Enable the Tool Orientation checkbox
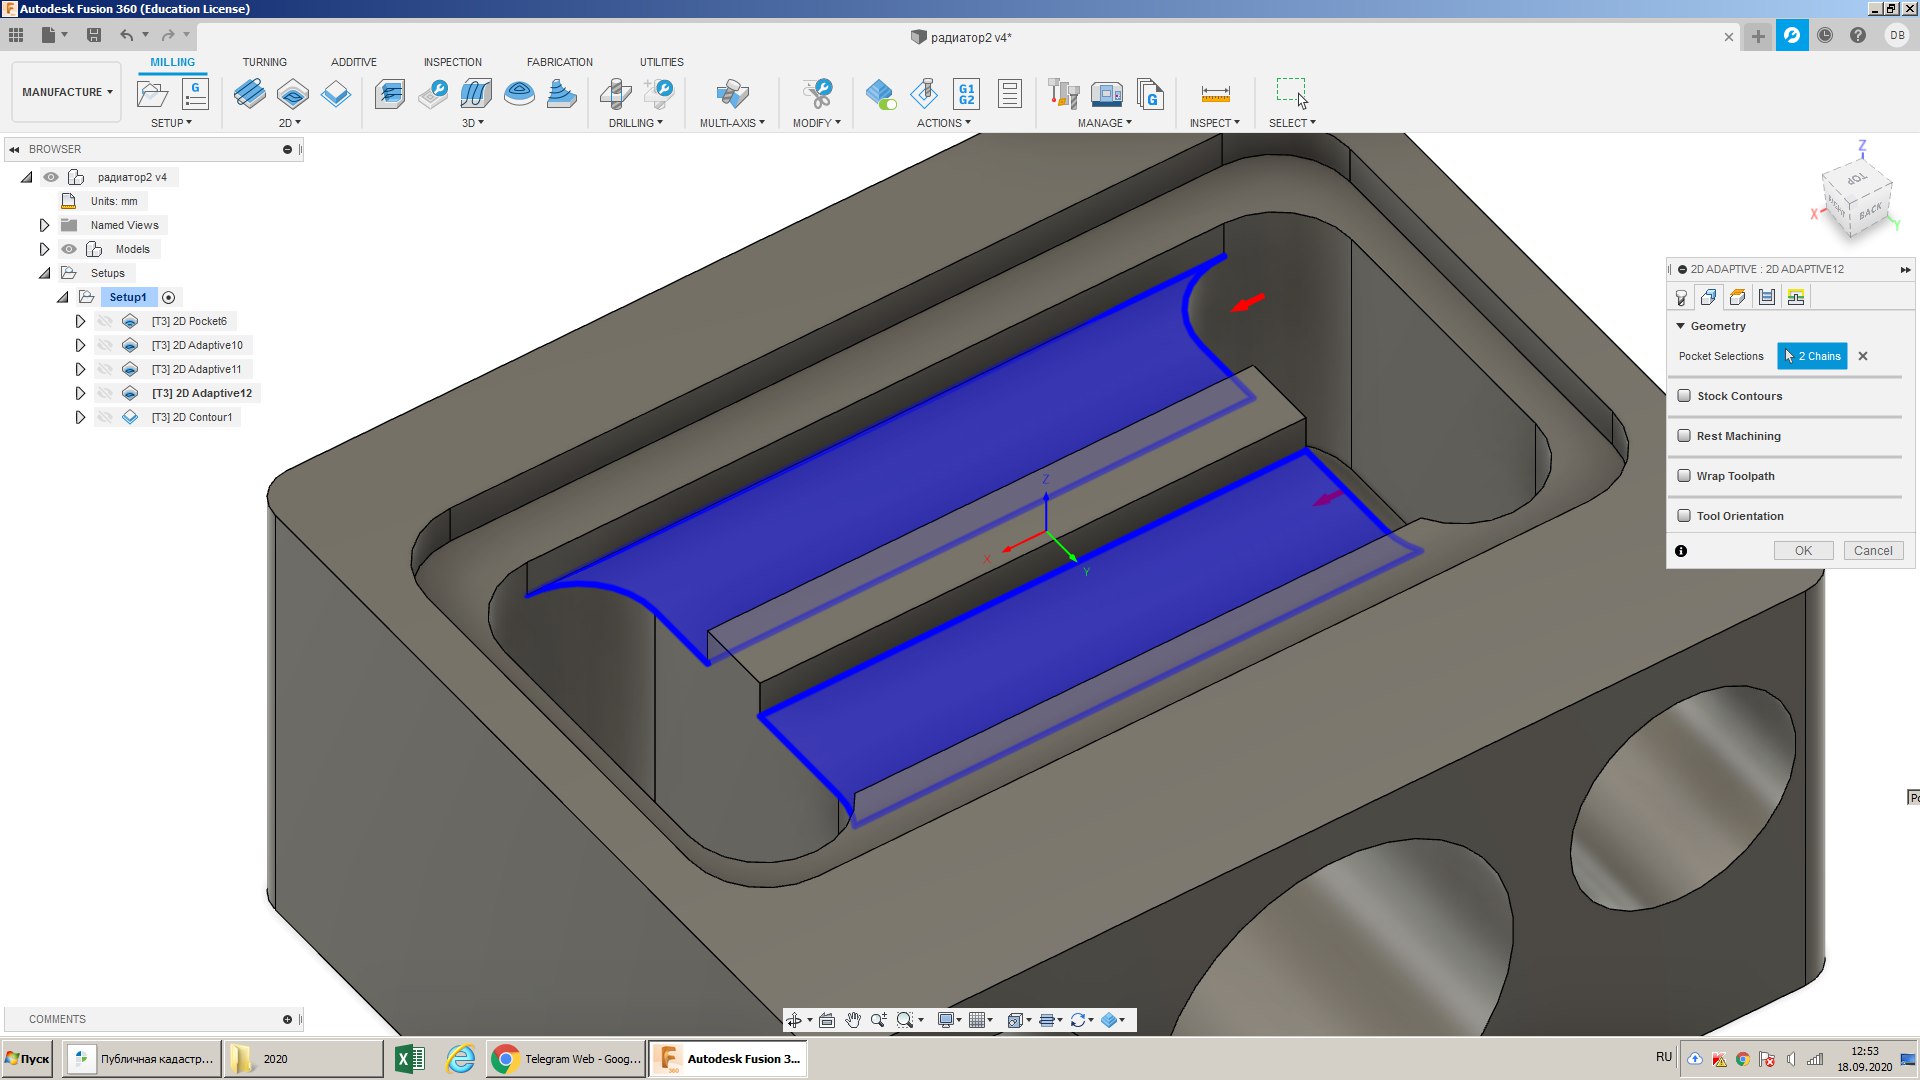 coord(1684,516)
